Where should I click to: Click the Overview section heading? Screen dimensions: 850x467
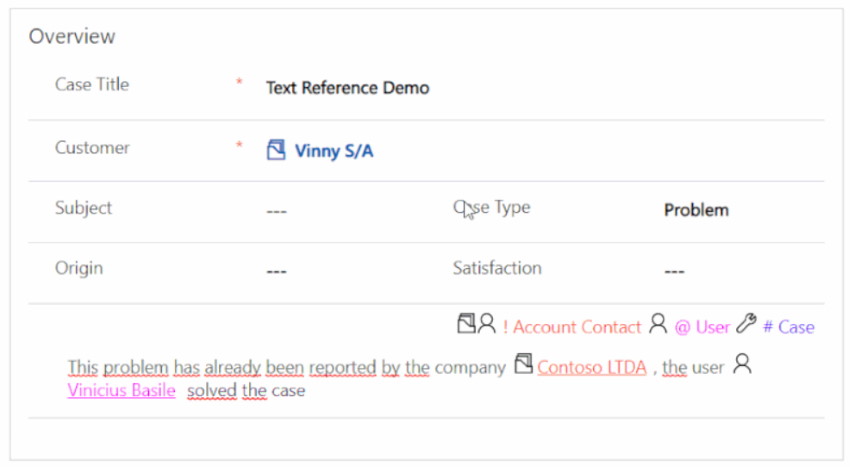(72, 36)
